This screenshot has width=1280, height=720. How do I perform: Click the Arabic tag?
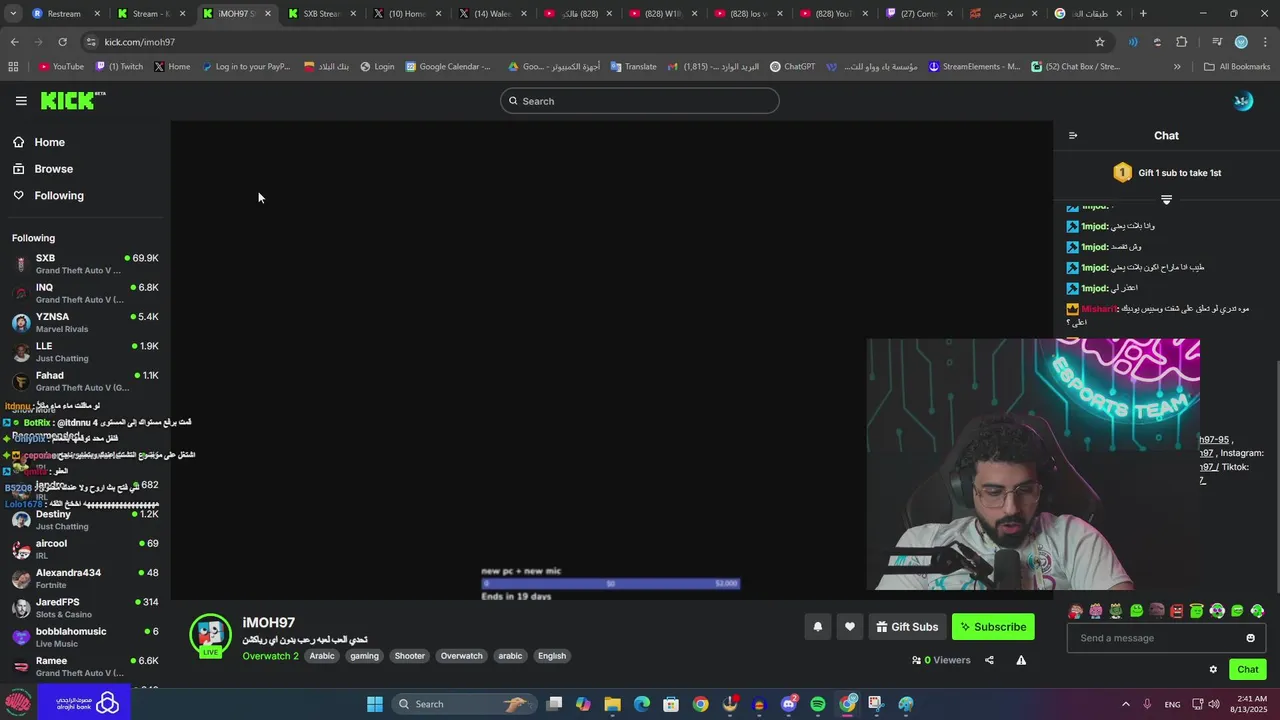(x=322, y=656)
